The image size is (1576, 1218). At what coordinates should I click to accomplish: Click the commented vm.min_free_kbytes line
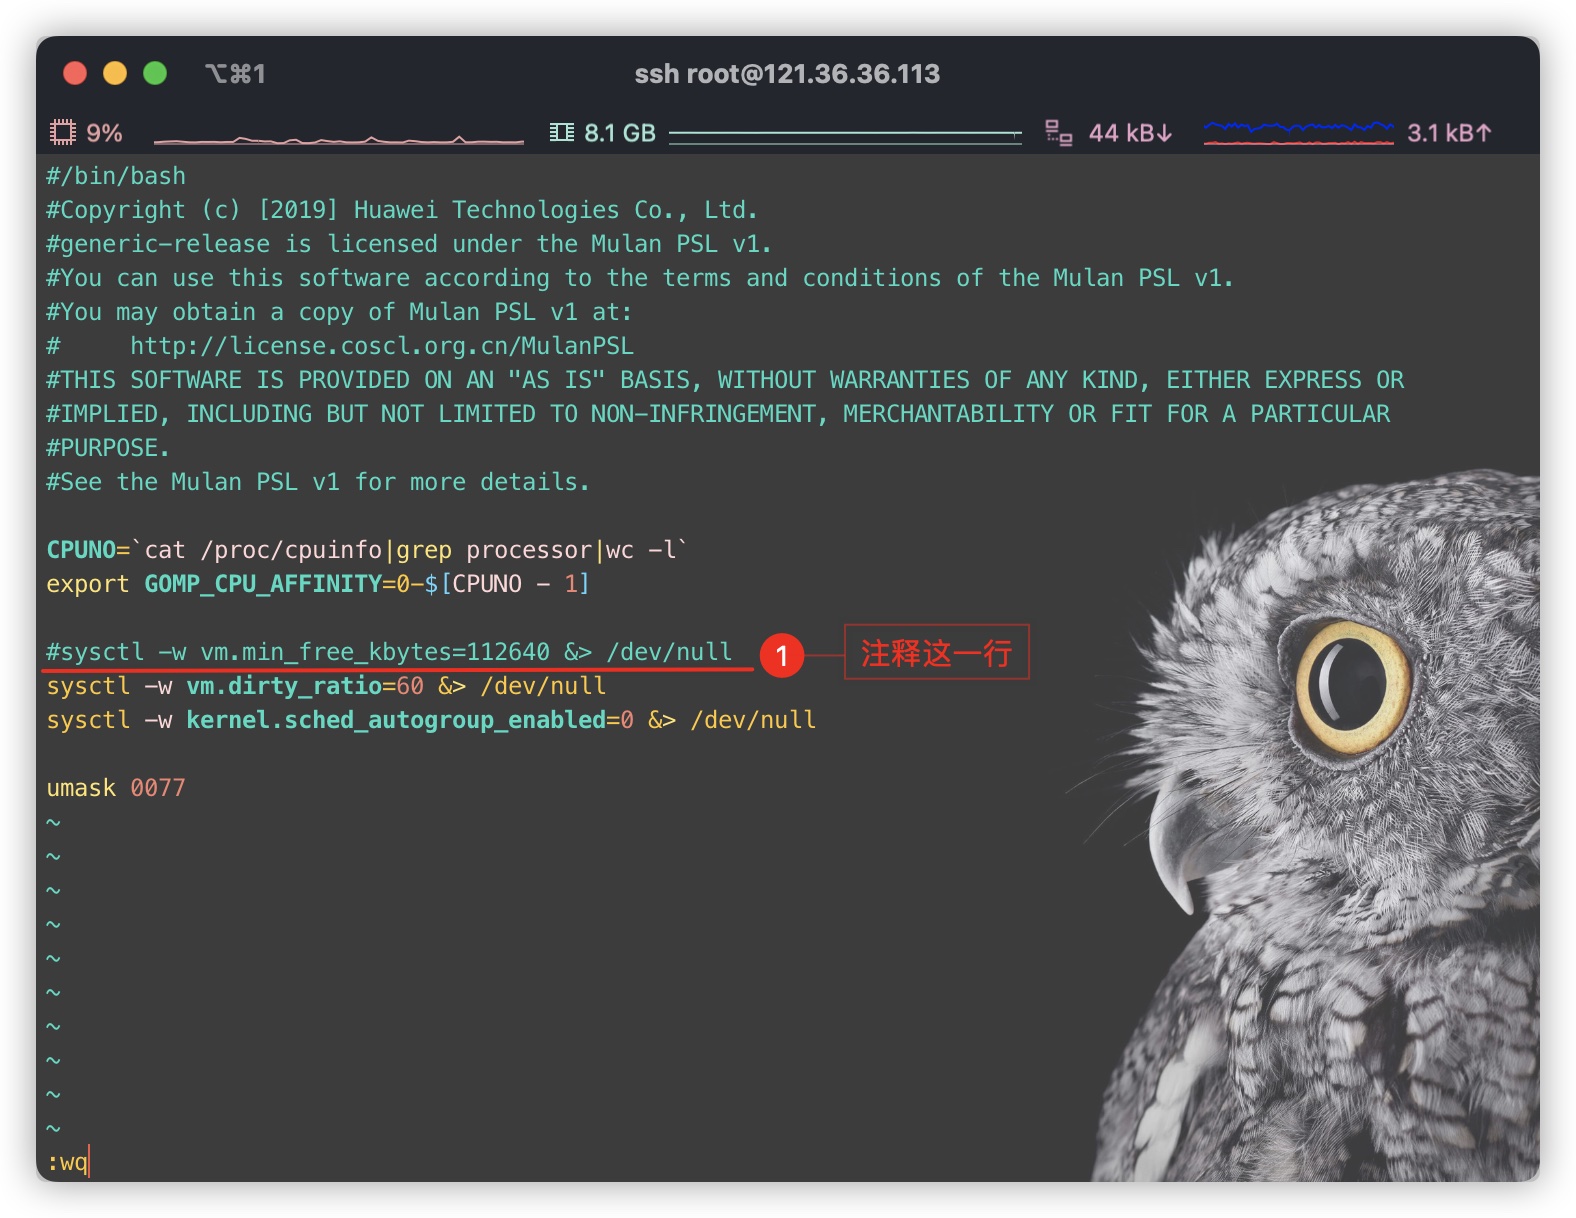point(389,652)
